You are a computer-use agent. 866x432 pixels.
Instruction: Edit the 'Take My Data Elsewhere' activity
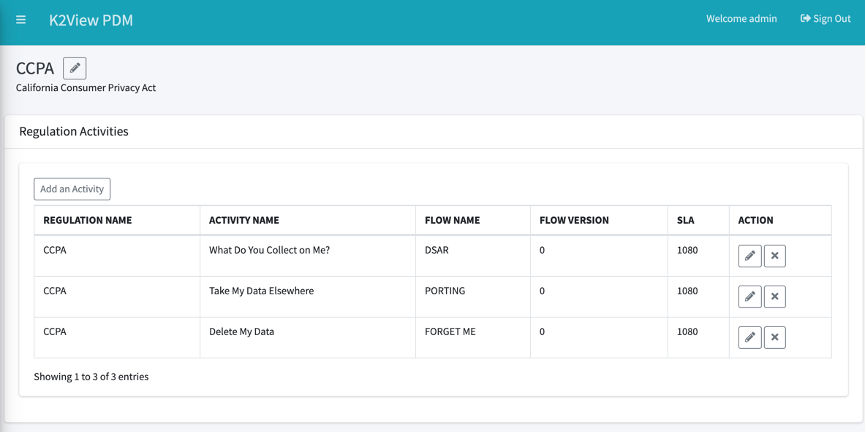coord(749,297)
